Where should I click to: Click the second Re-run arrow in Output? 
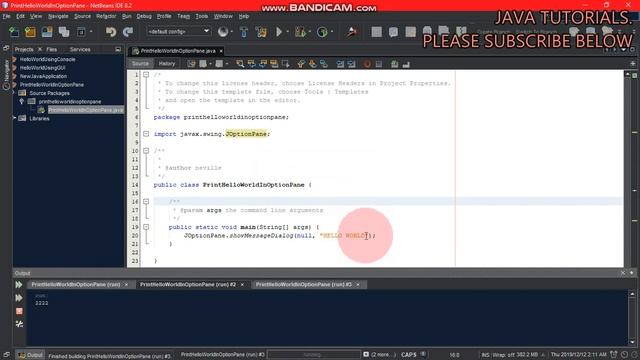[19, 298]
